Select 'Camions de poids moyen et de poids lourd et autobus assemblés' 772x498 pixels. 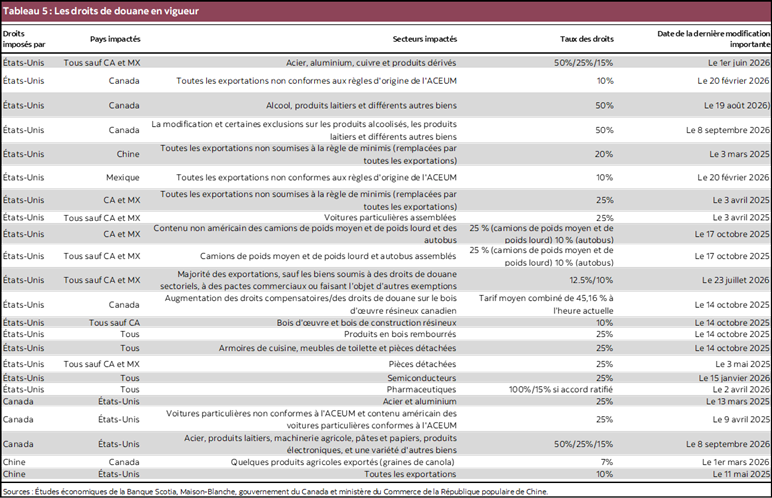[328, 256]
